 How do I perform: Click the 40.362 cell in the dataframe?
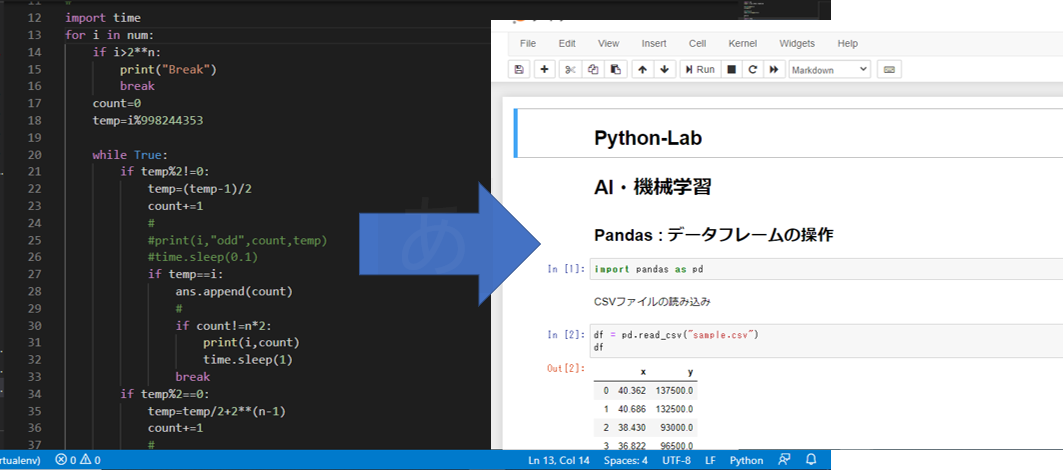(631, 392)
